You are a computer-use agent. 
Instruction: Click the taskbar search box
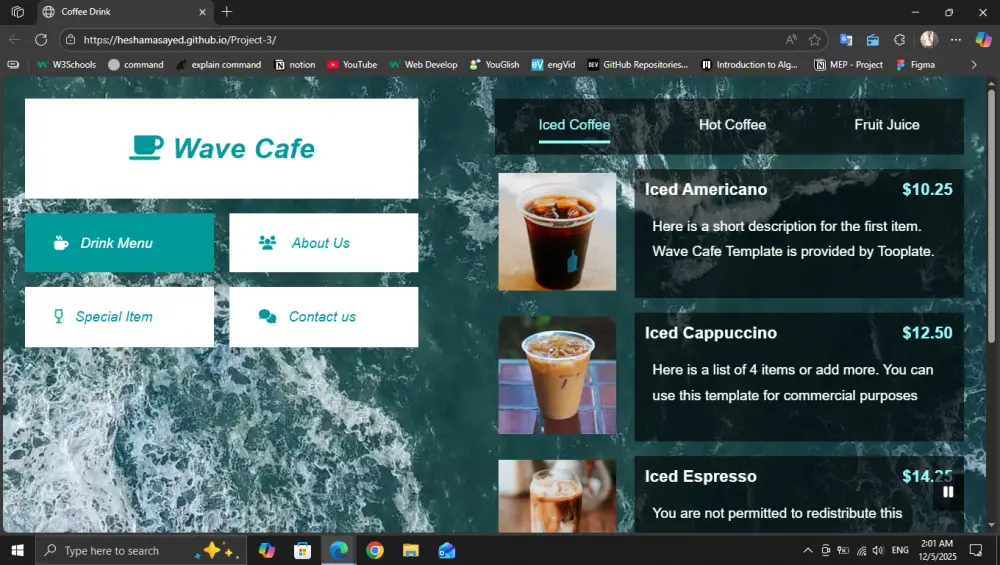[x=140, y=550]
